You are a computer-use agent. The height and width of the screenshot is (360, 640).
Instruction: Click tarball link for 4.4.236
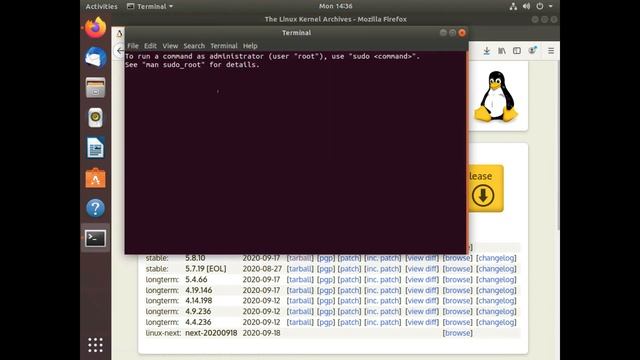click(300, 322)
